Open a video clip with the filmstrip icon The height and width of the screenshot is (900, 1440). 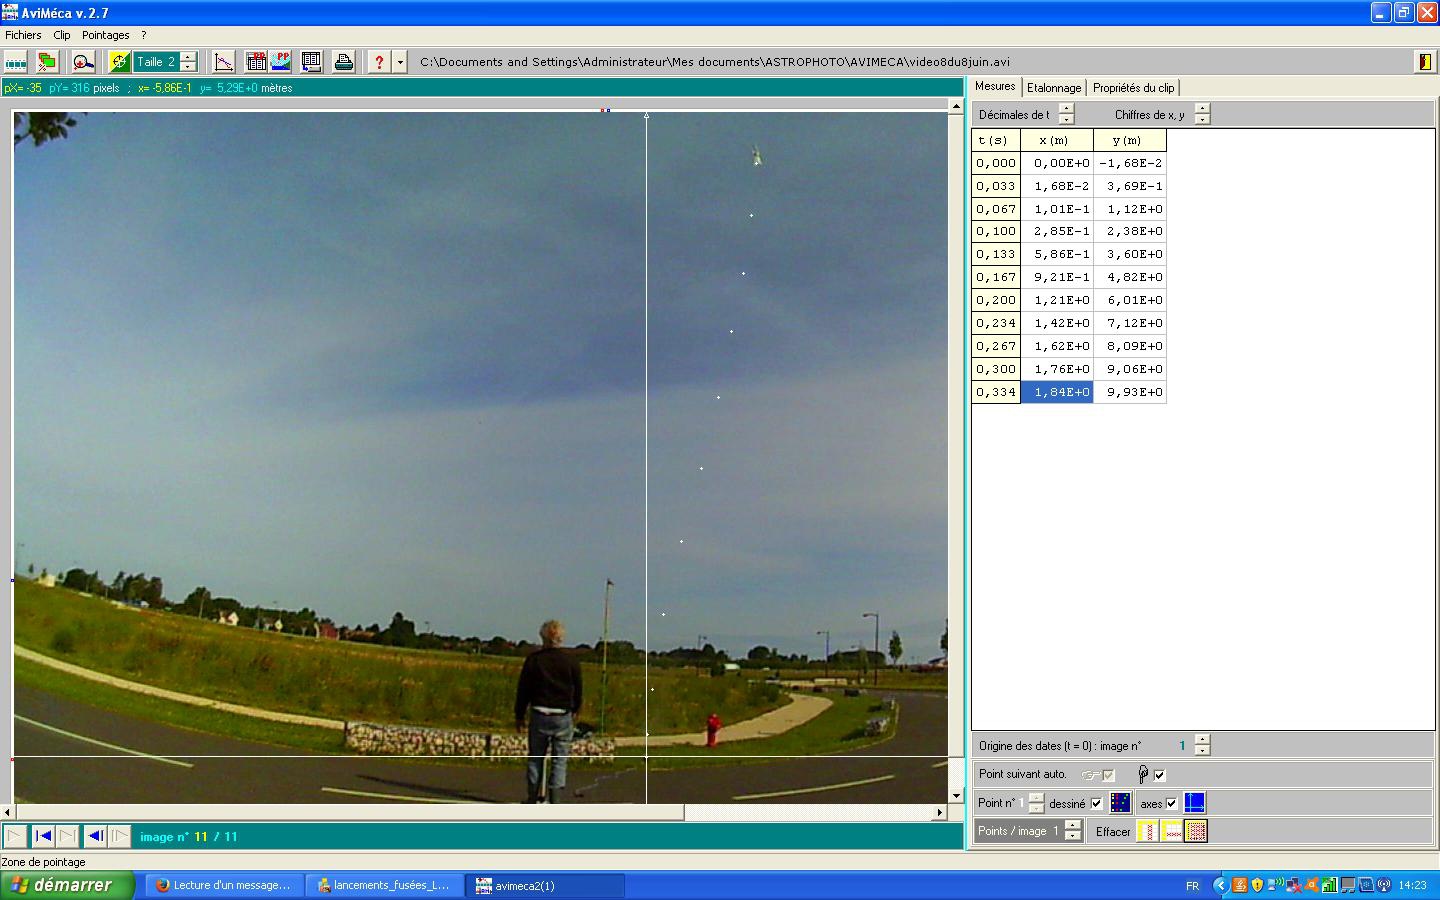point(16,62)
